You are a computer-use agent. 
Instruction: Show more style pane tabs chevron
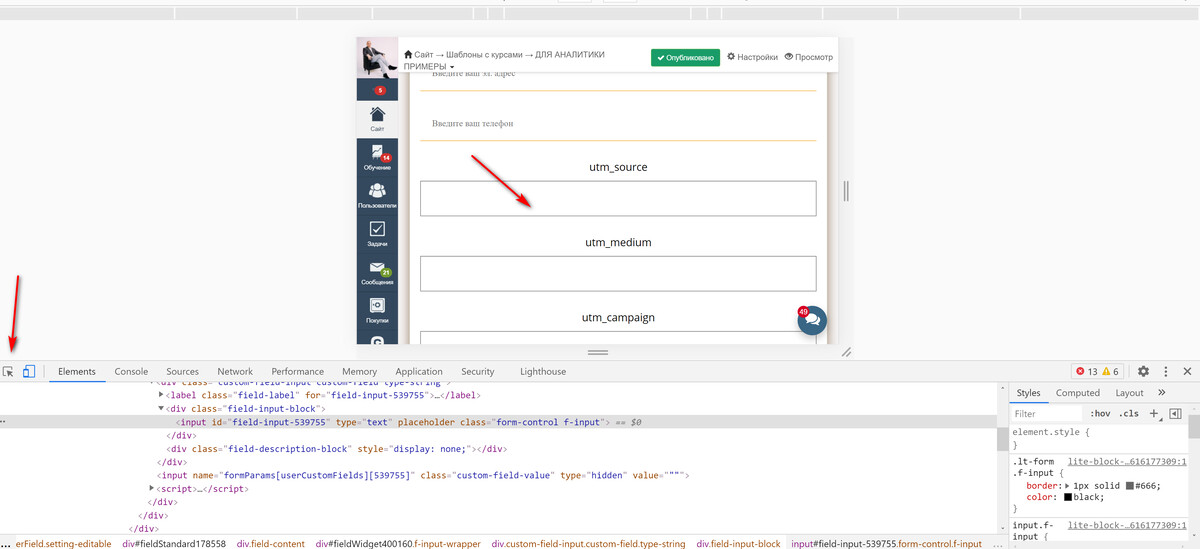click(1162, 393)
